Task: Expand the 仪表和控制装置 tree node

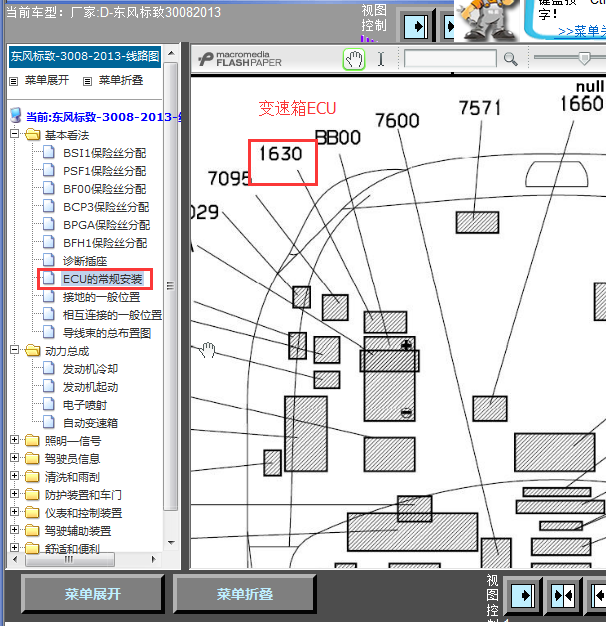Action: [x=14, y=511]
